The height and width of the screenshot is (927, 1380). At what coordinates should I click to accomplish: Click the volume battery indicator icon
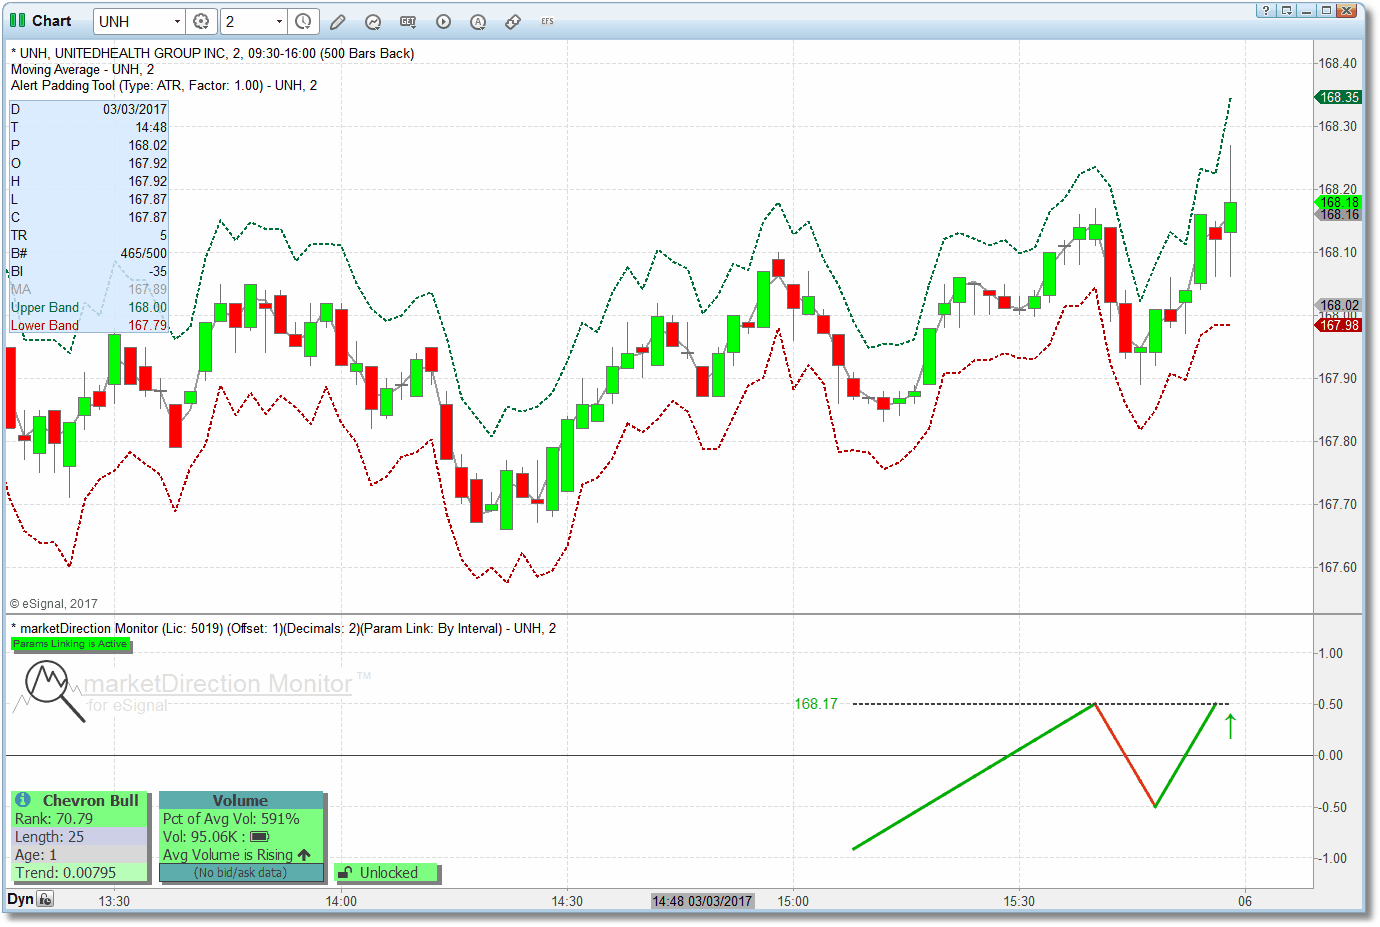260,837
